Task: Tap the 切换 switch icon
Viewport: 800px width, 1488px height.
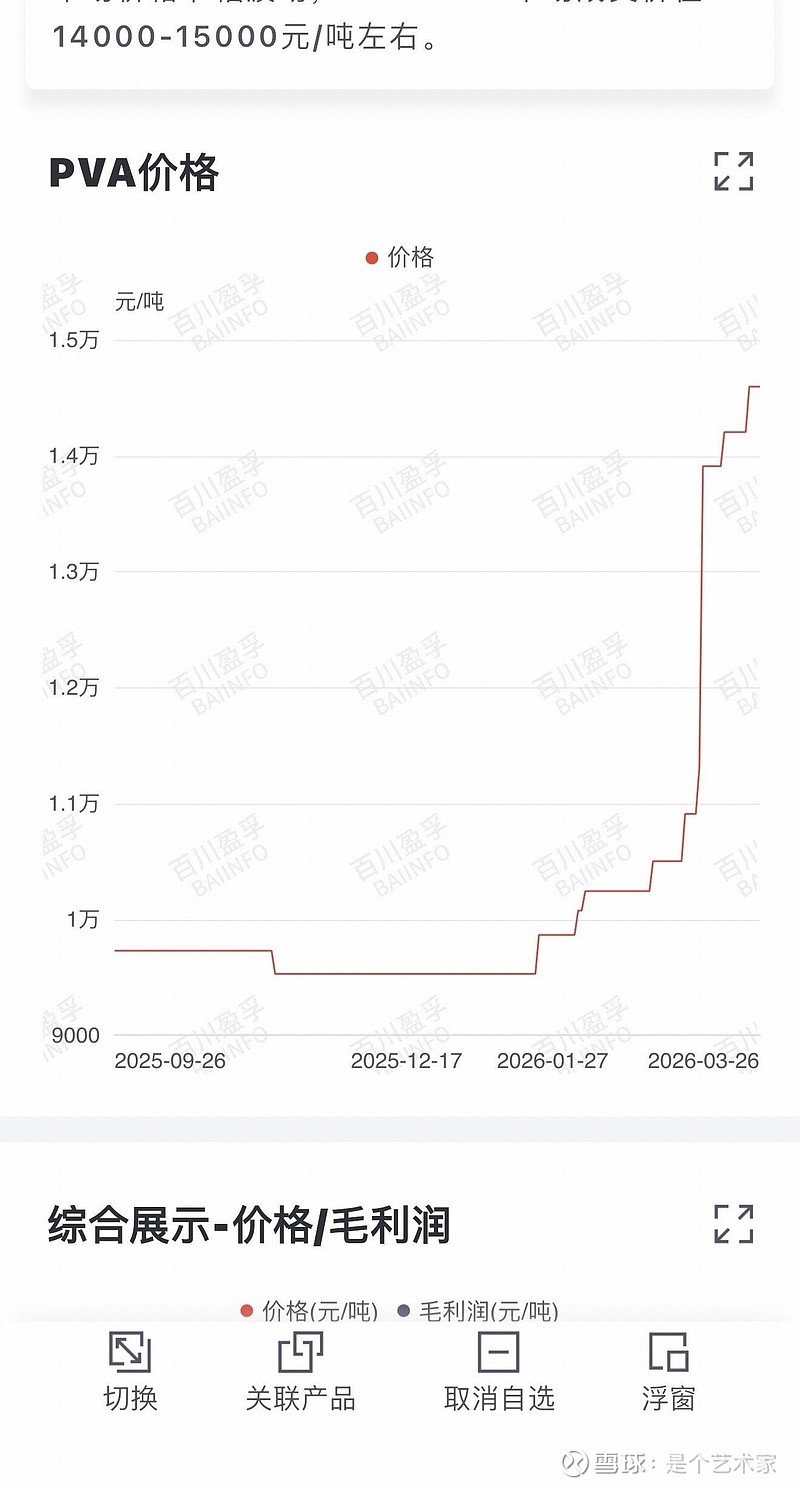Action: (130, 1353)
